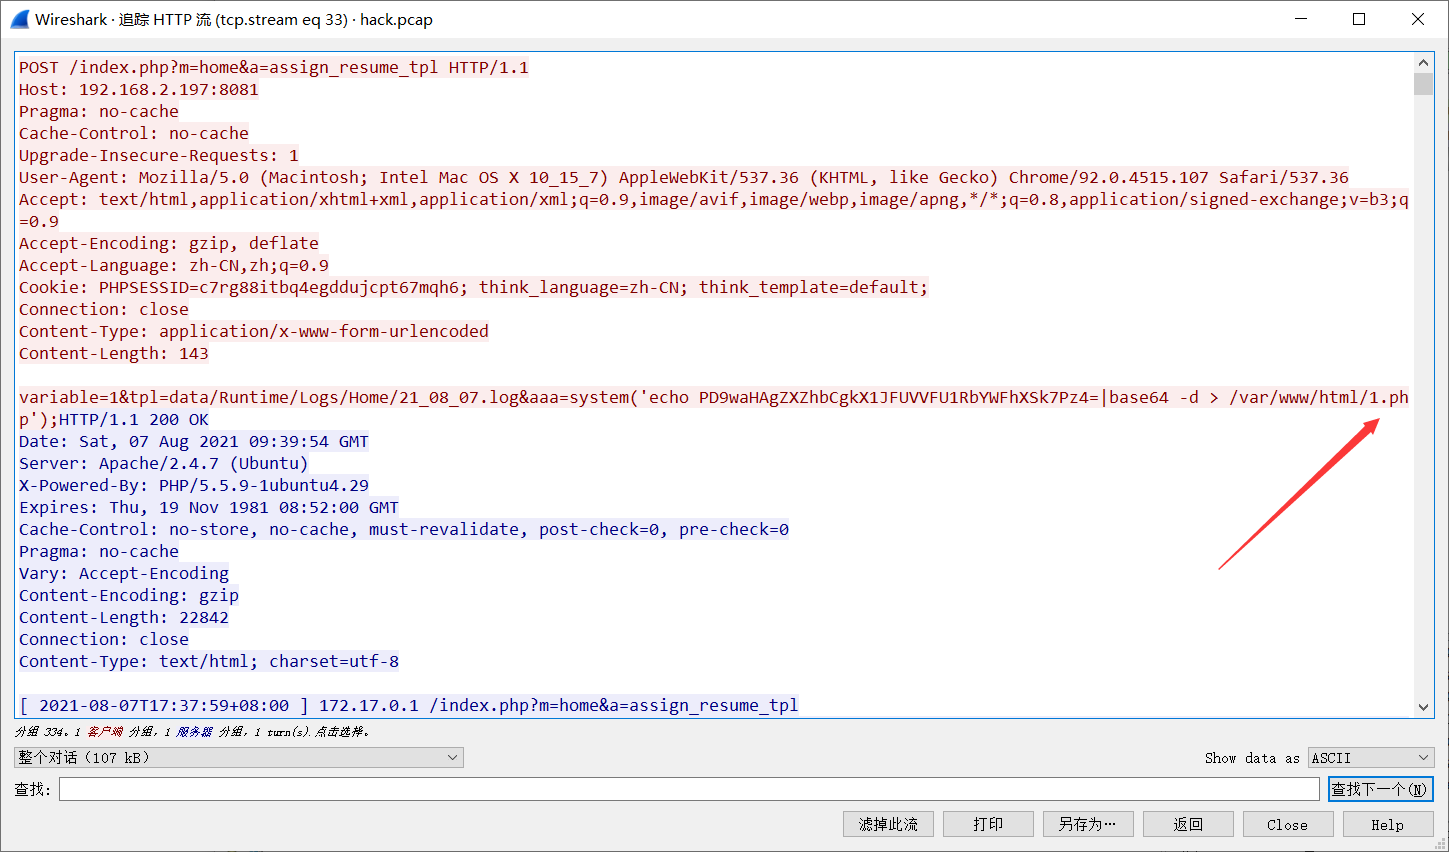Click the User-Agent header line
This screenshot has height=852, width=1449.
tap(684, 177)
